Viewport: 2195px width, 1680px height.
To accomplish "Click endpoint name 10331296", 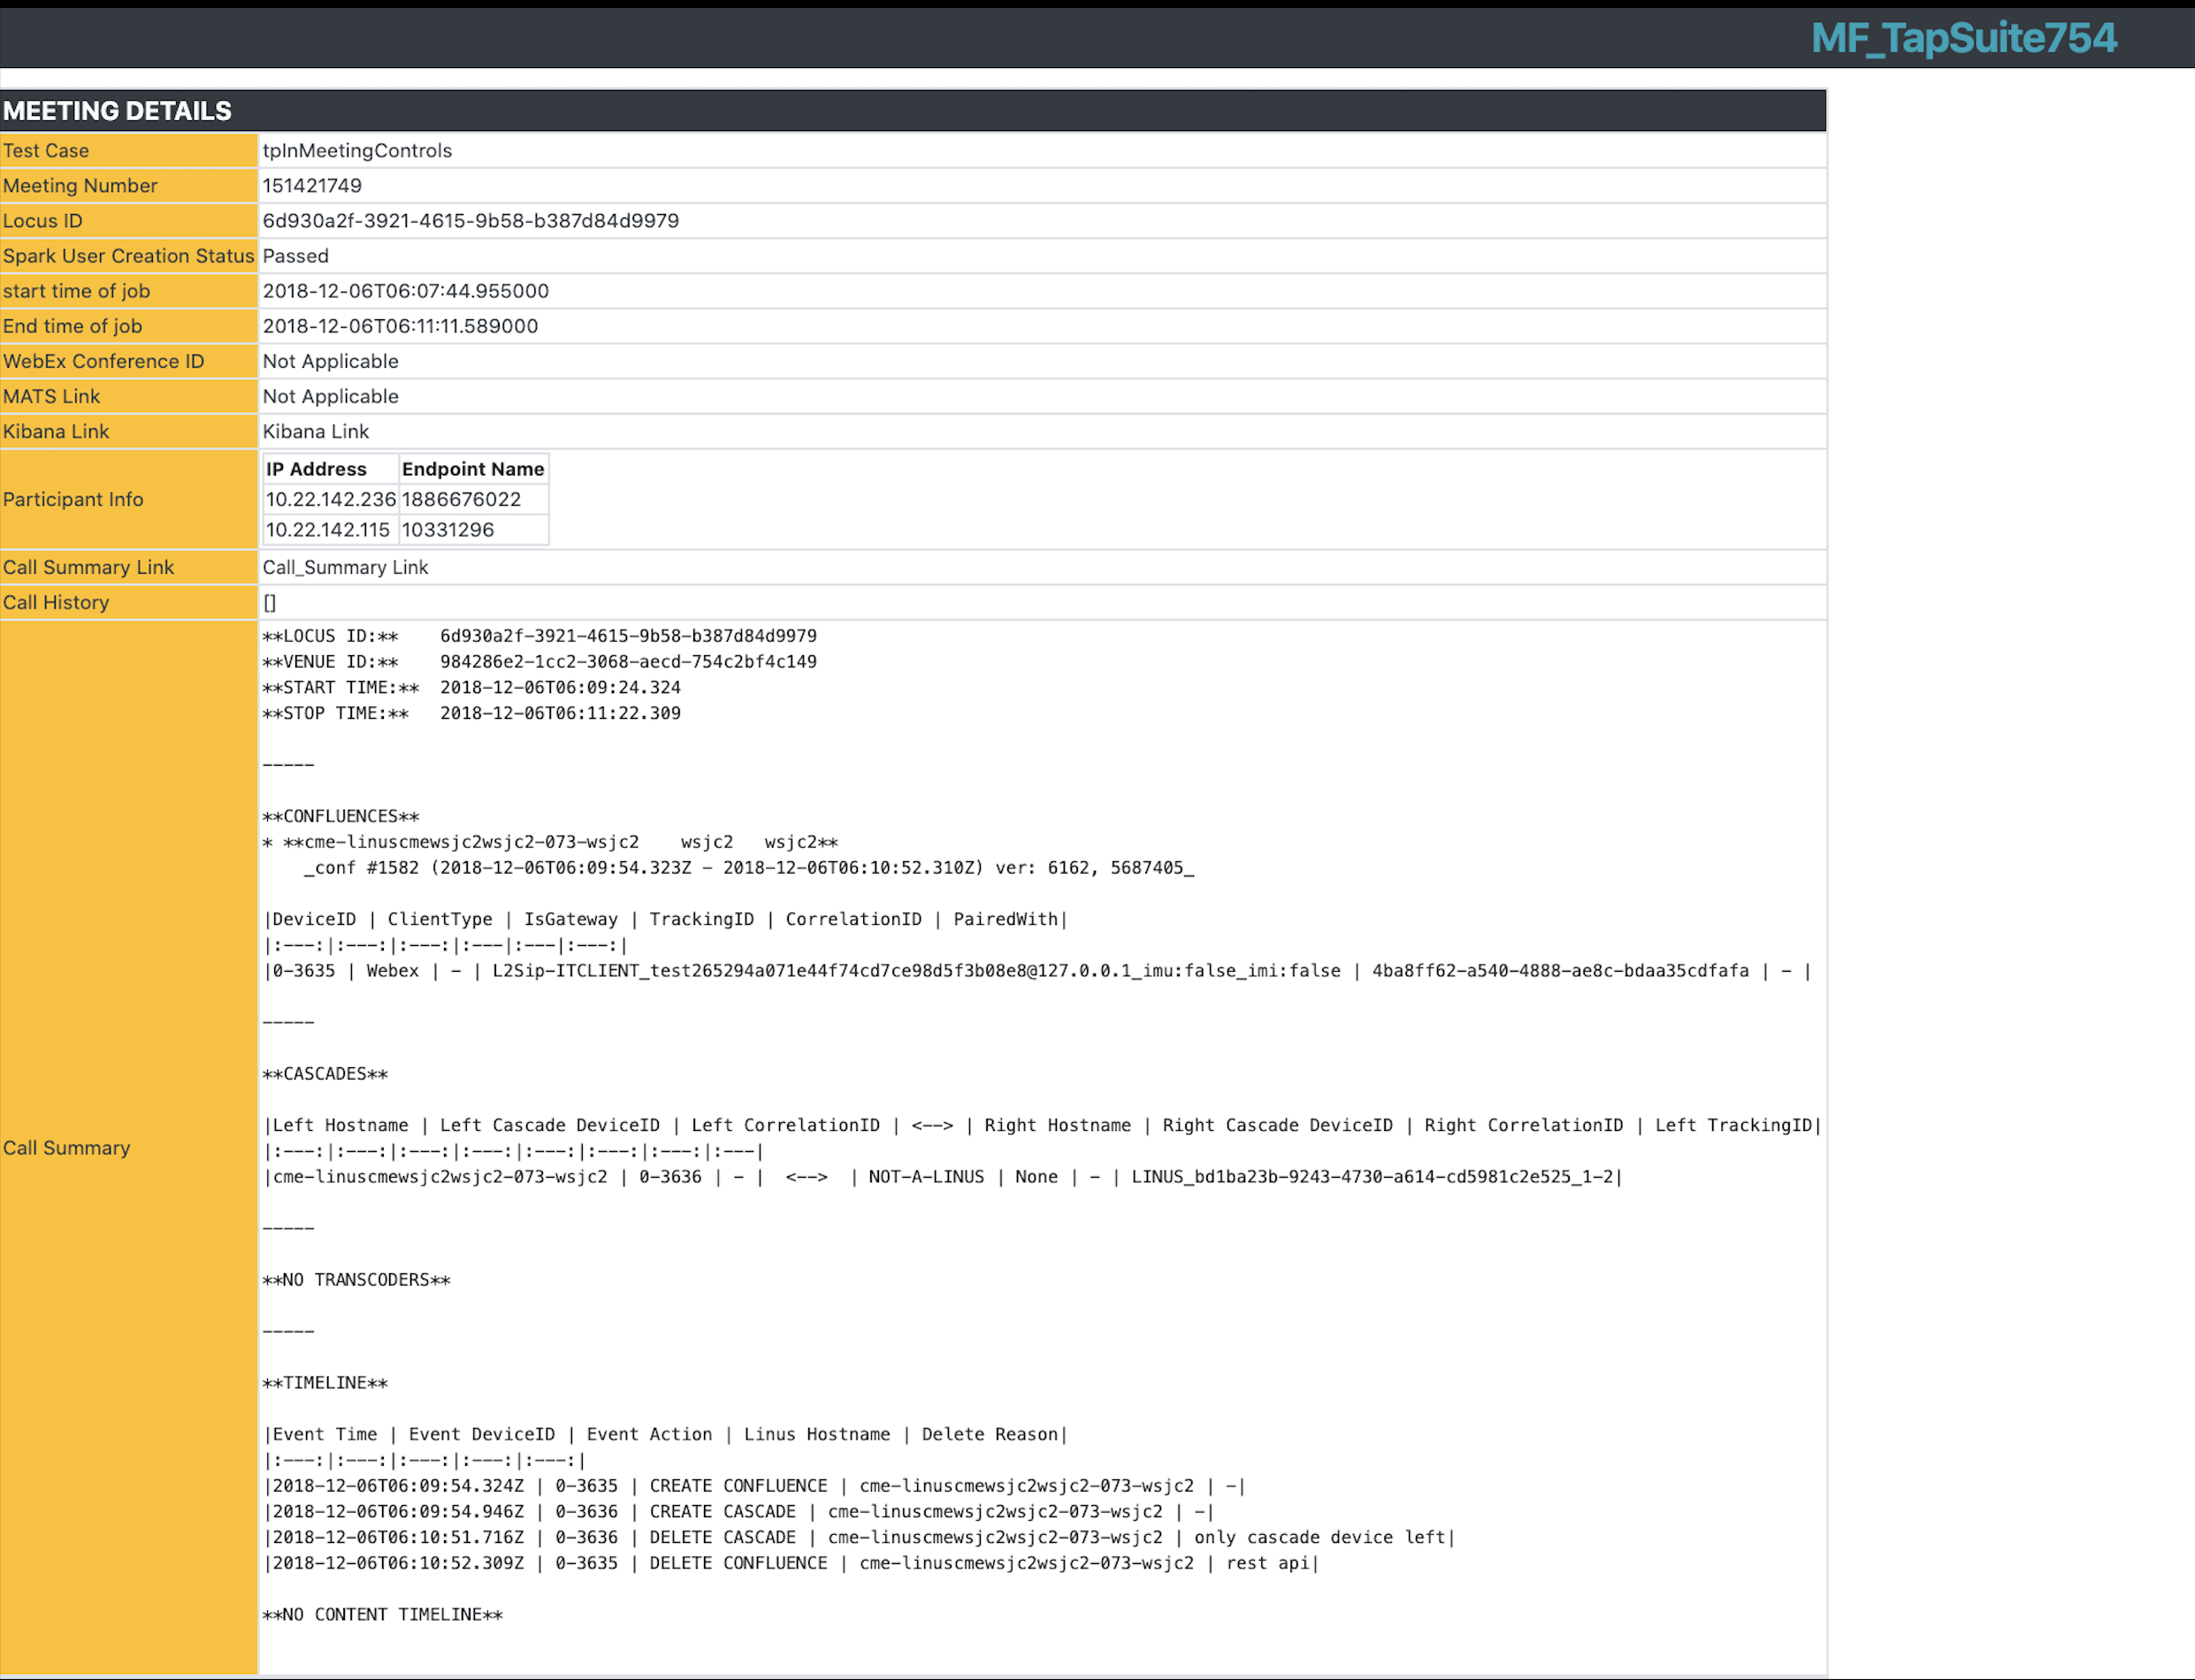I will click(x=448, y=529).
